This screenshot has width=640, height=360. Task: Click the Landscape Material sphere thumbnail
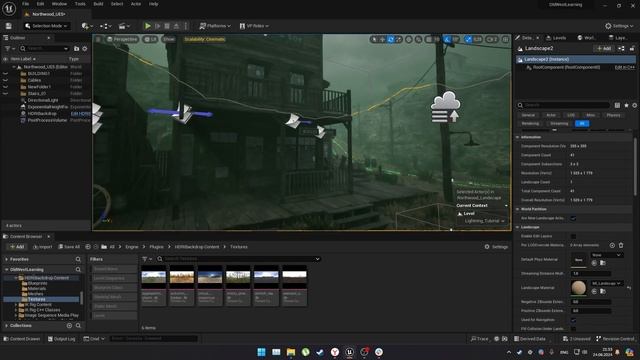[x=578, y=288]
